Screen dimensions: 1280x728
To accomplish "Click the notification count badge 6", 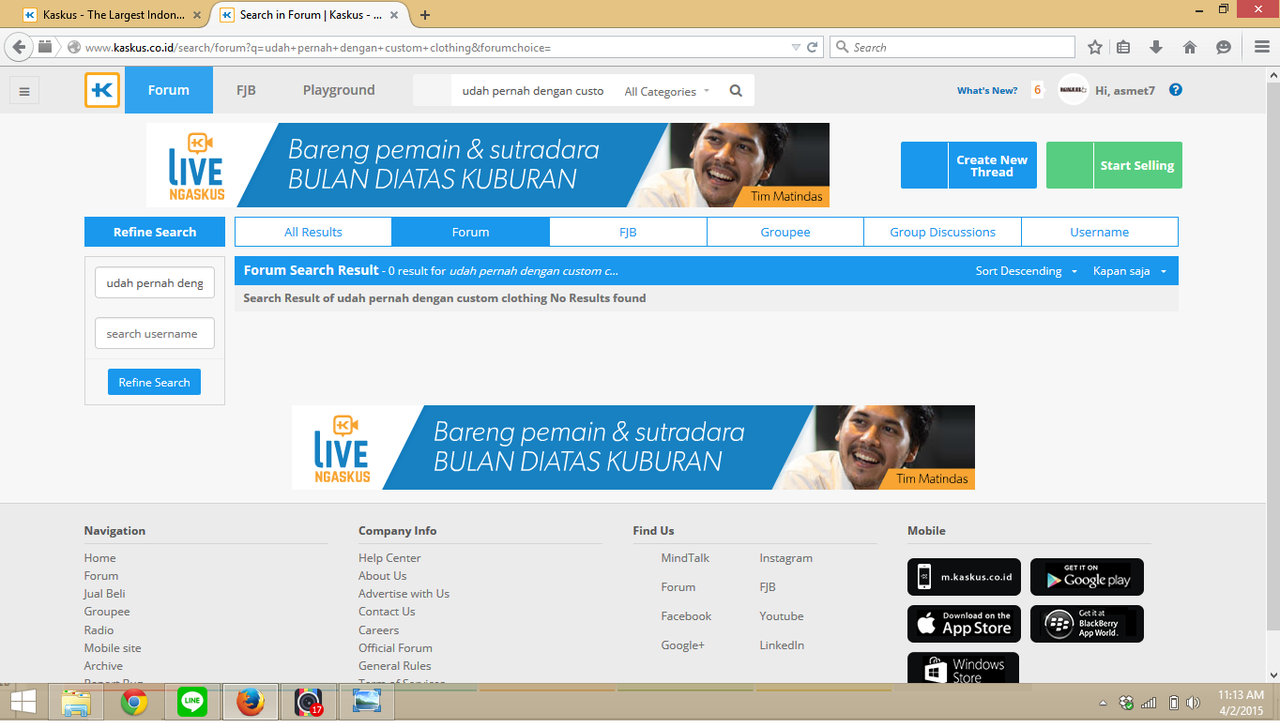I will (1037, 90).
